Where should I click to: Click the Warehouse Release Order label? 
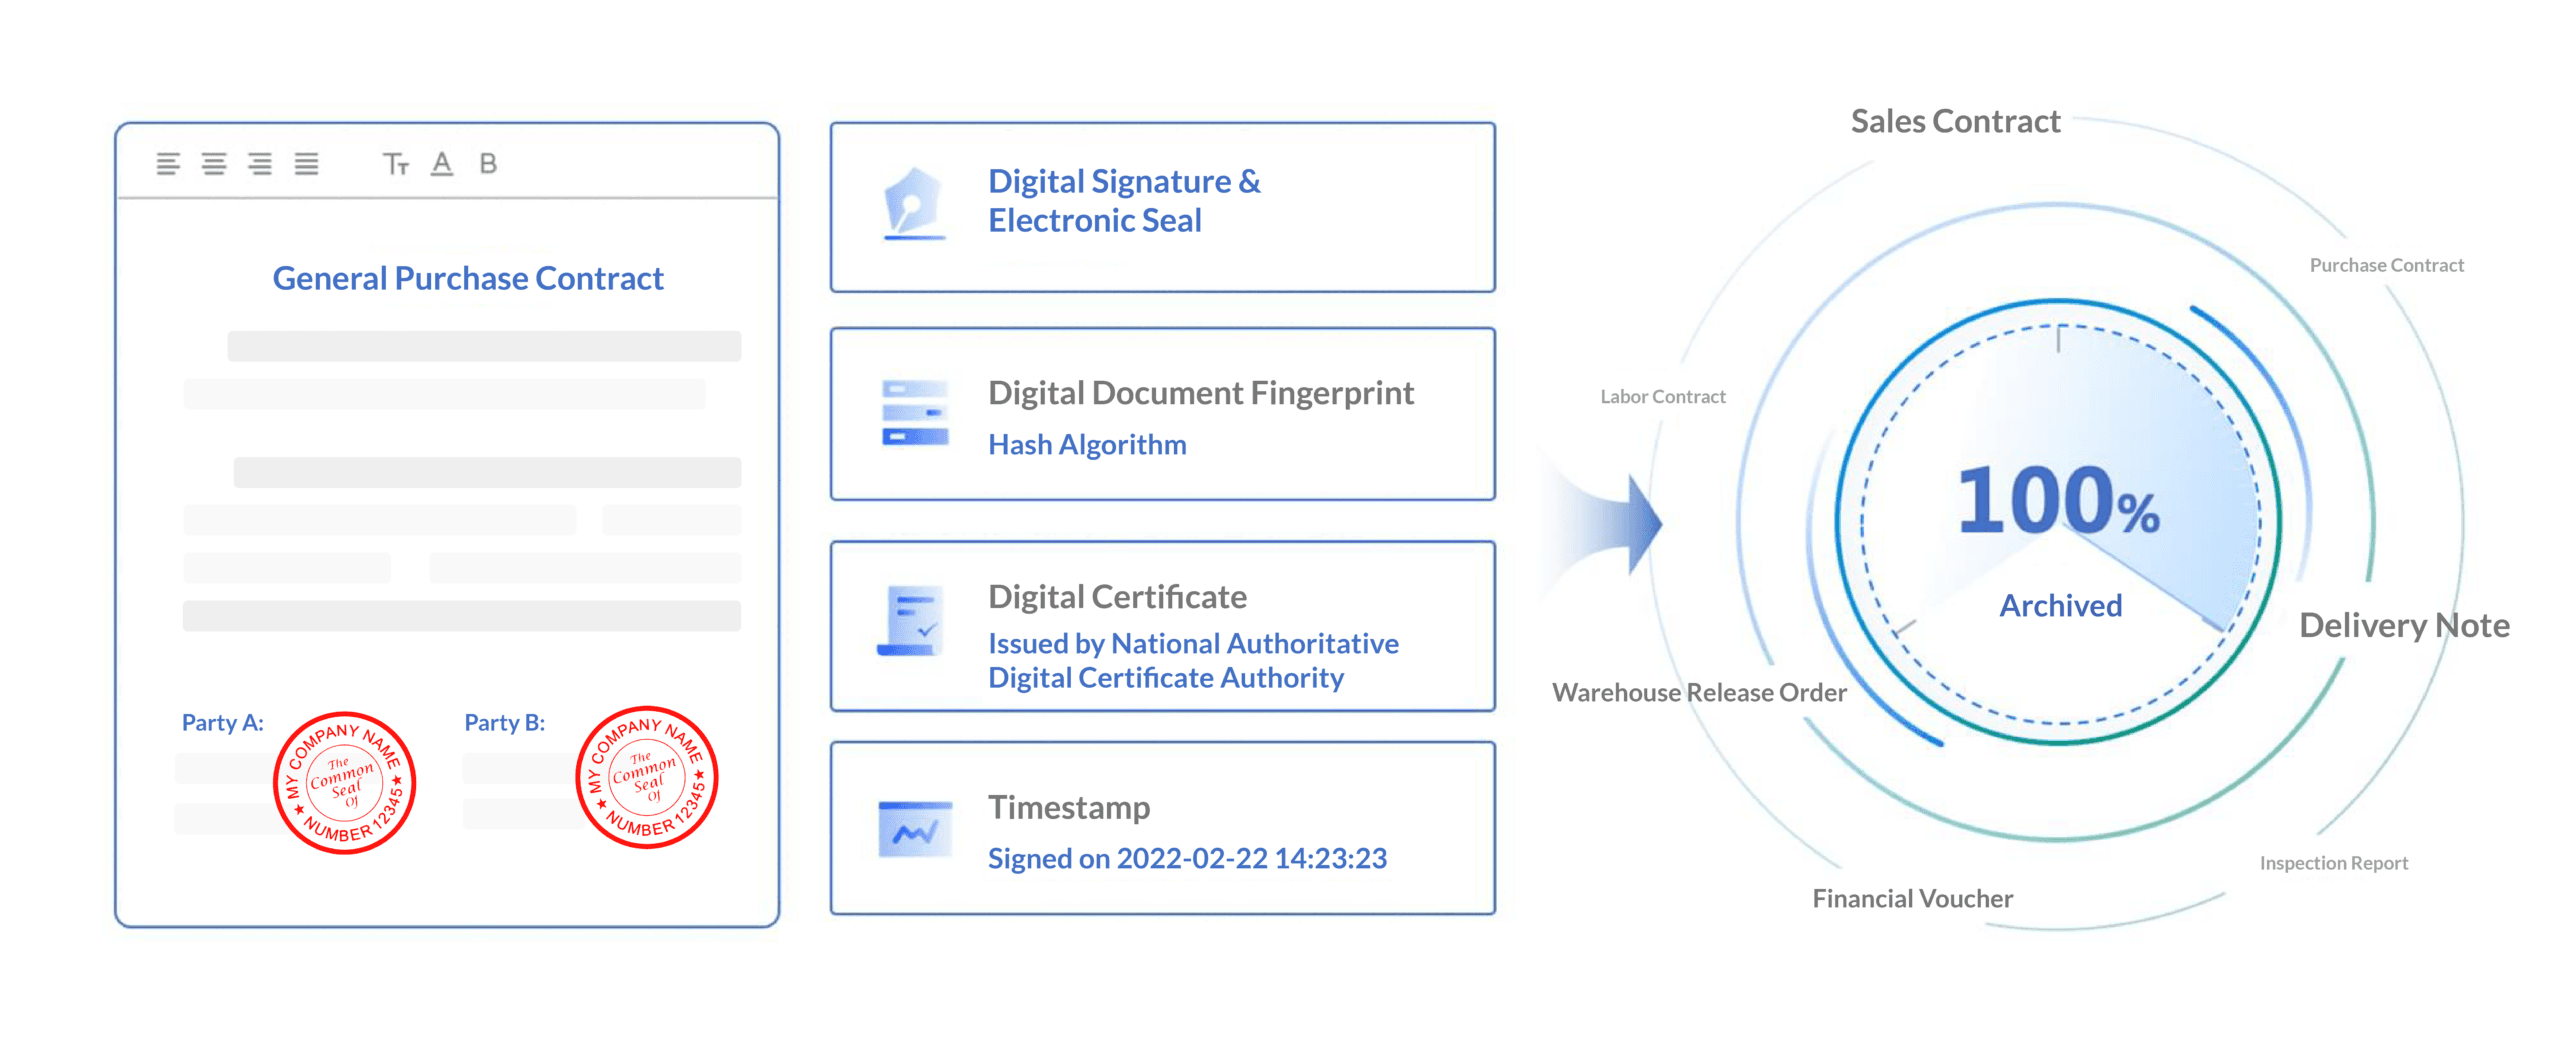1699,692
